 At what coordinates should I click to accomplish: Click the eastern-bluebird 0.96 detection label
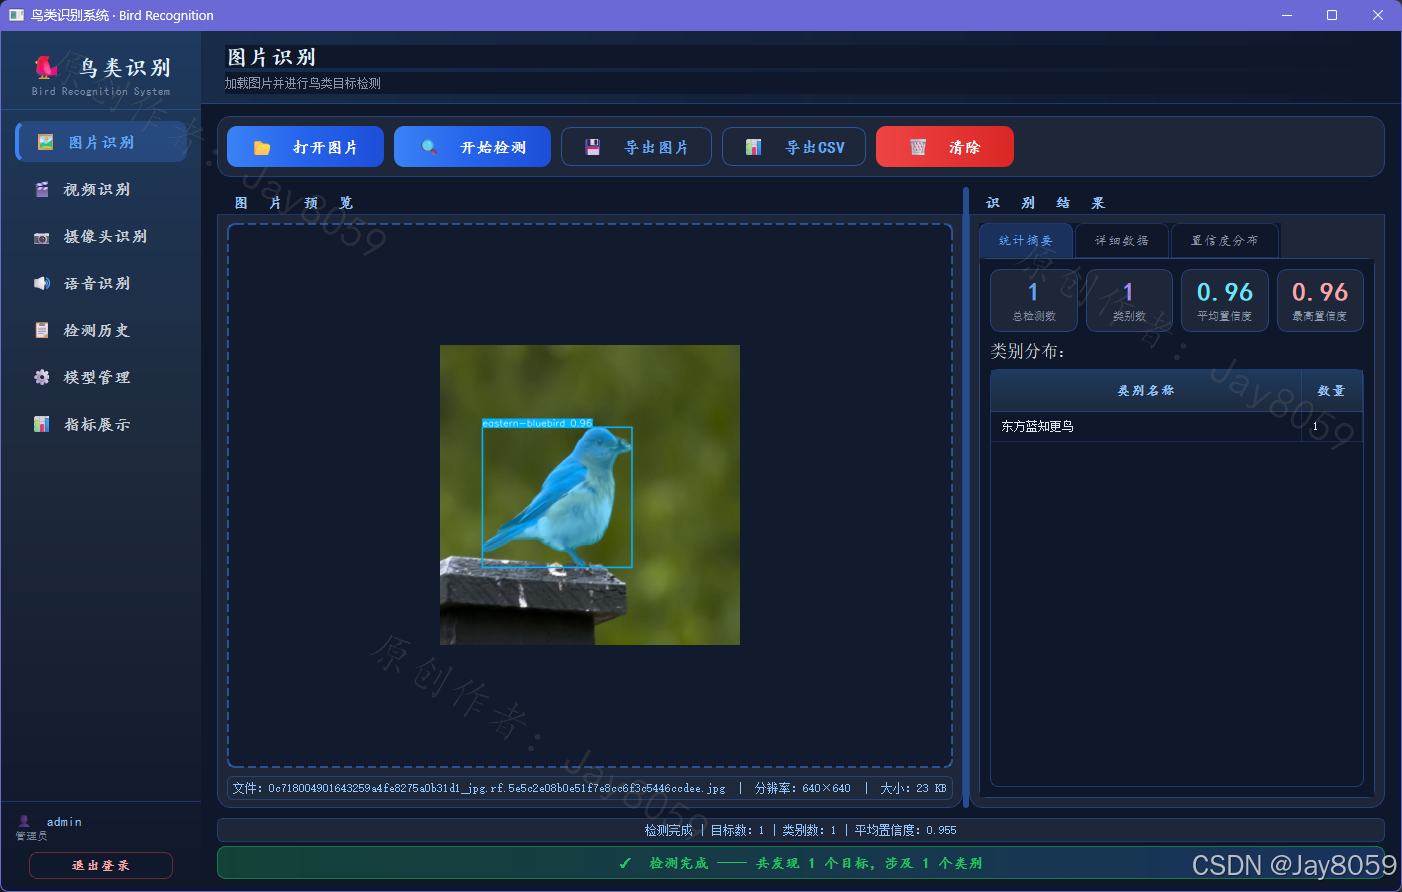point(537,423)
